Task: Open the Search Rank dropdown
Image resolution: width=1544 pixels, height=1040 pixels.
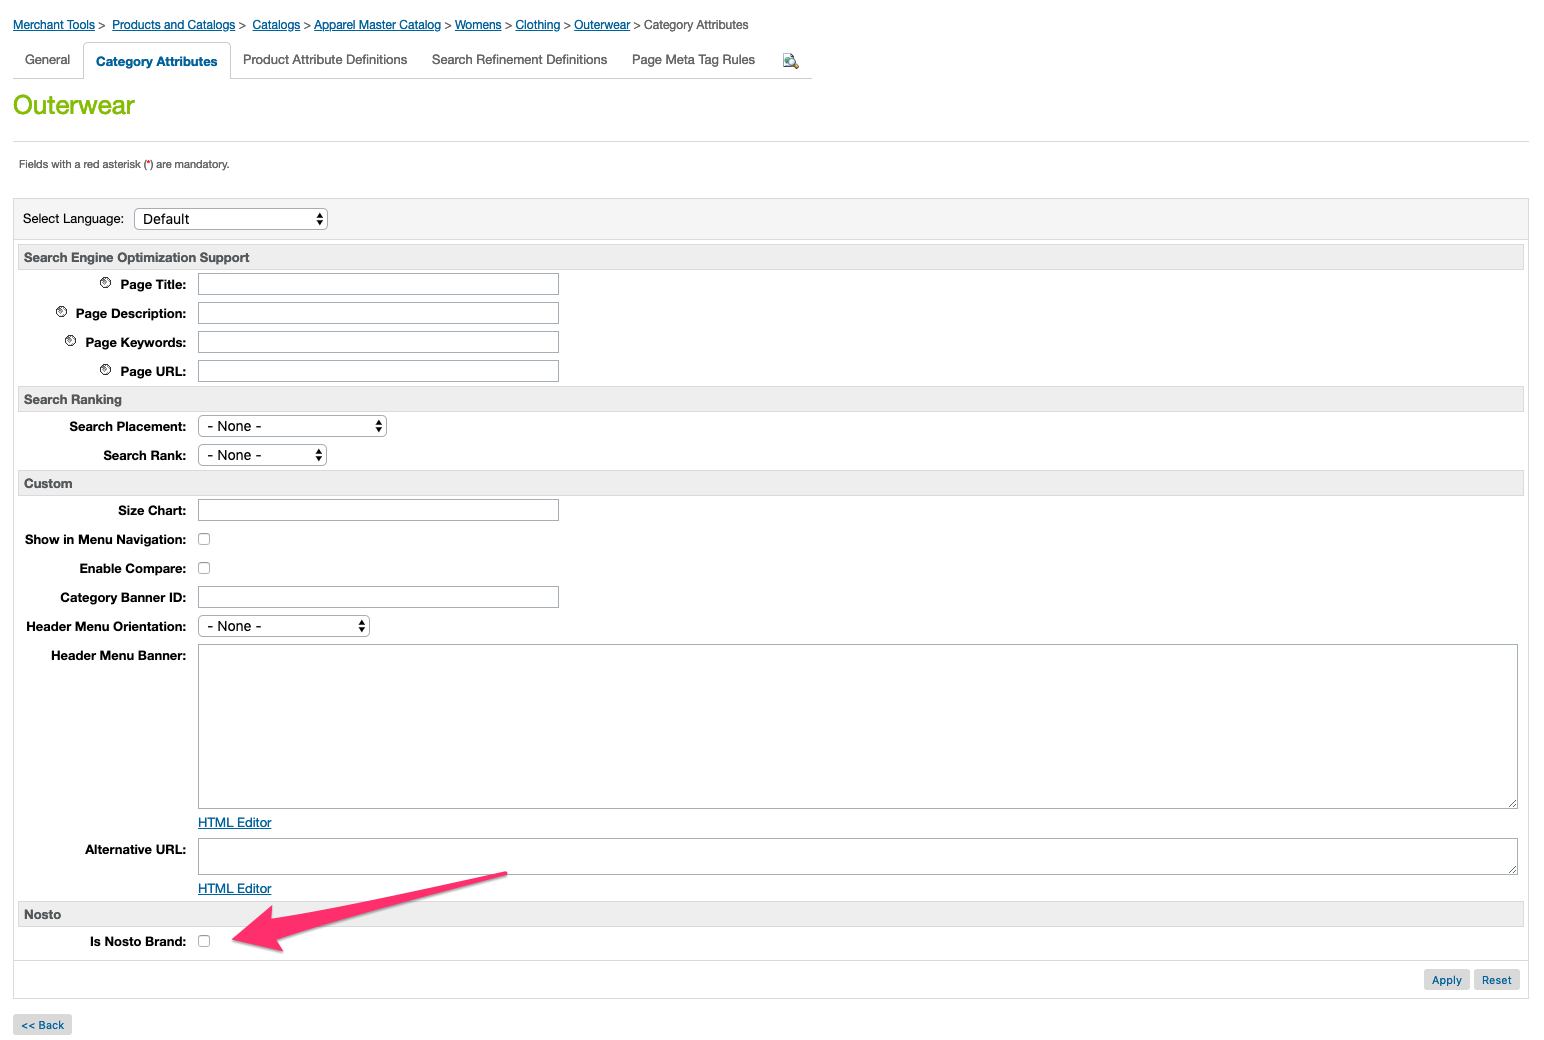Action: (x=262, y=455)
